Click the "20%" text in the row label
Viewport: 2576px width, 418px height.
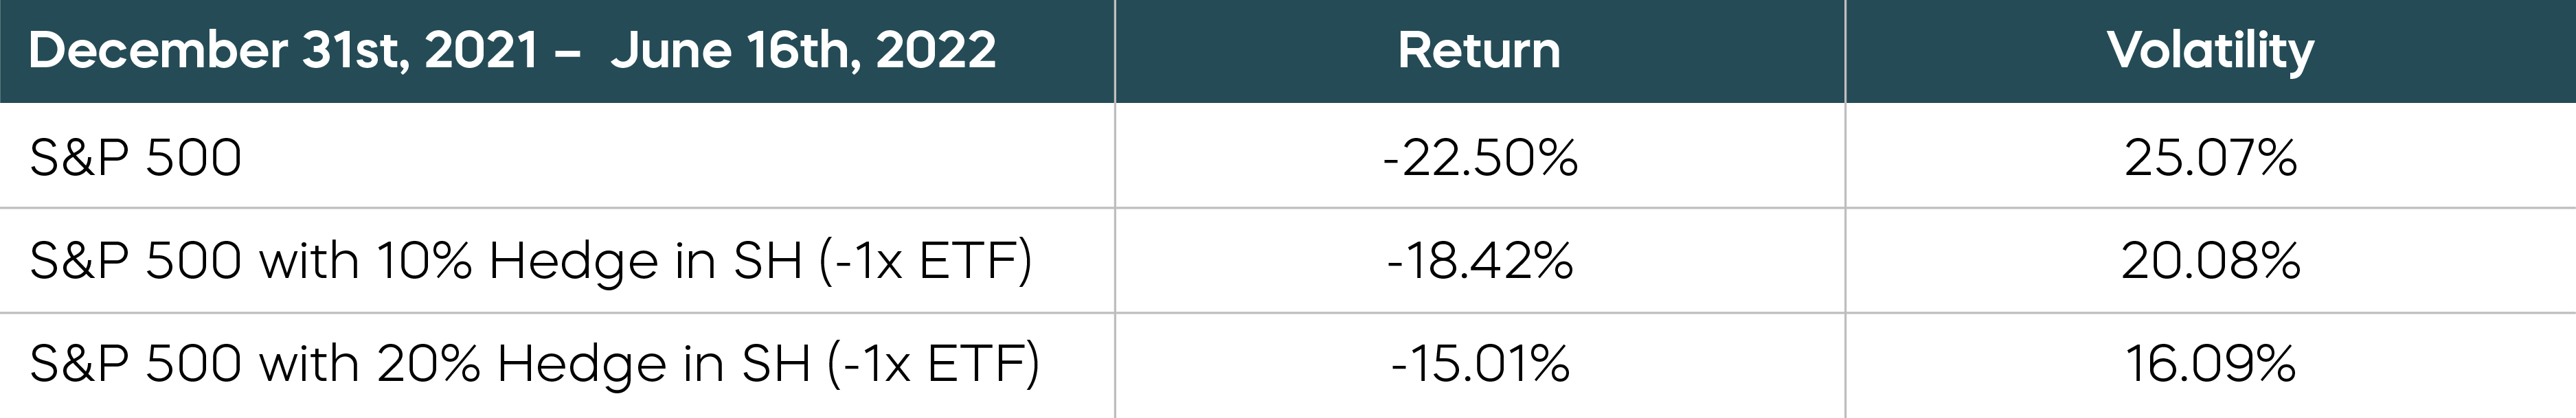click(x=428, y=364)
